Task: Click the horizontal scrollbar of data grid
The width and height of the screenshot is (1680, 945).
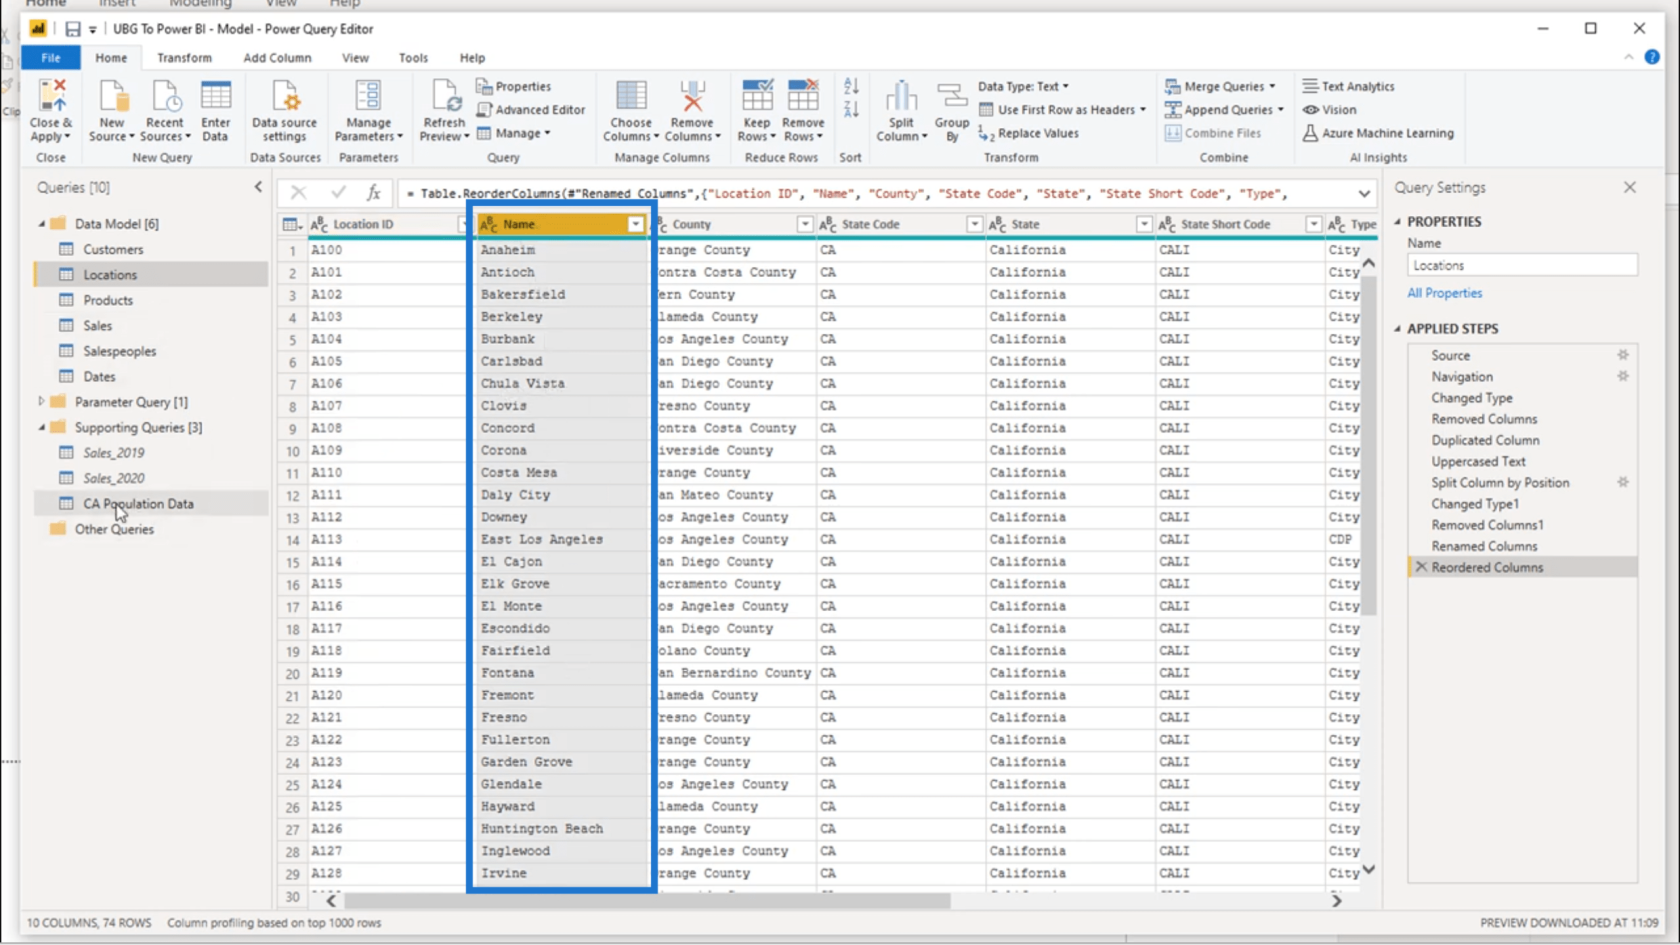Action: (x=647, y=901)
